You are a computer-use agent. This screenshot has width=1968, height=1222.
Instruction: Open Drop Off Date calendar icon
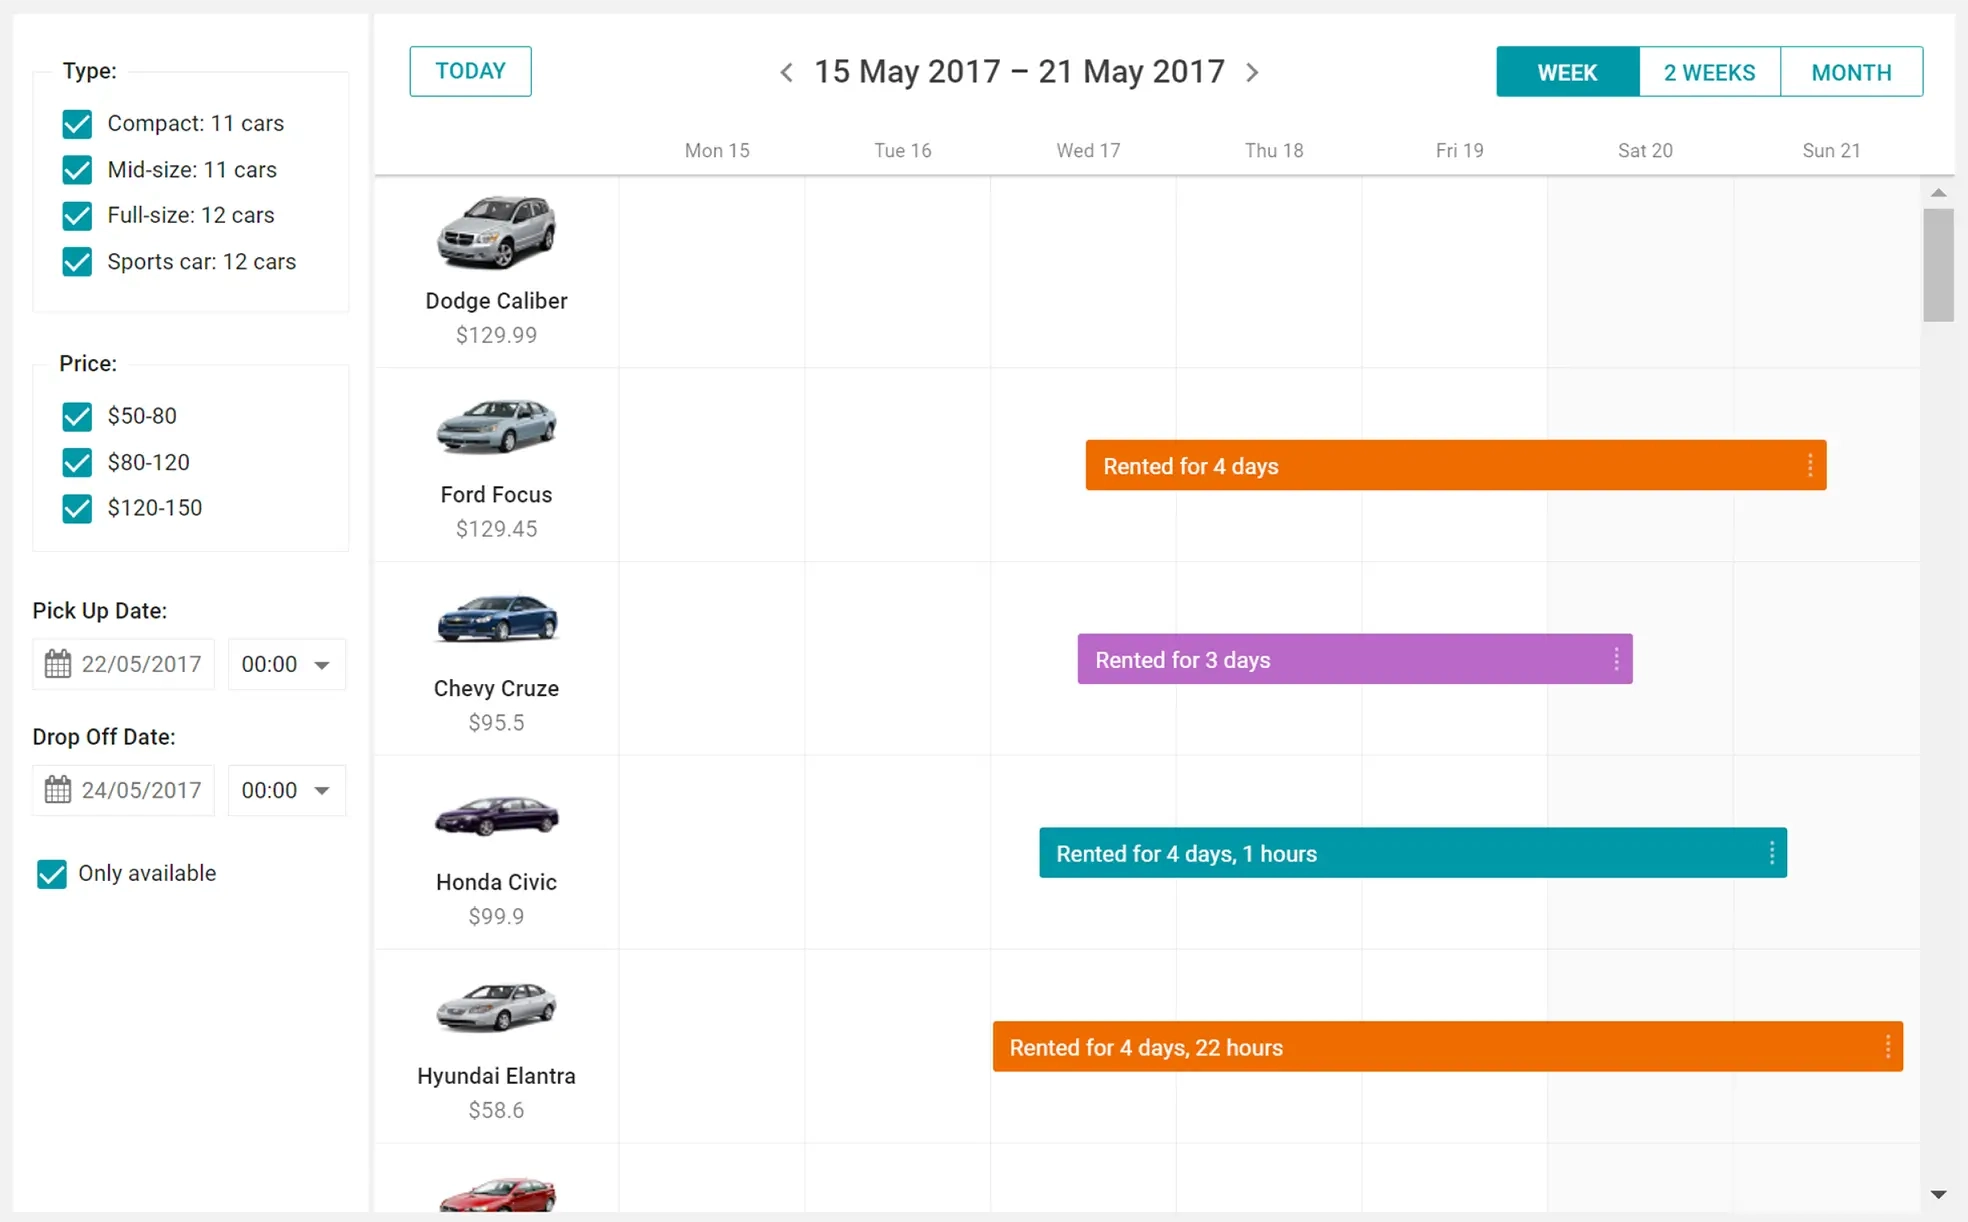coord(58,790)
